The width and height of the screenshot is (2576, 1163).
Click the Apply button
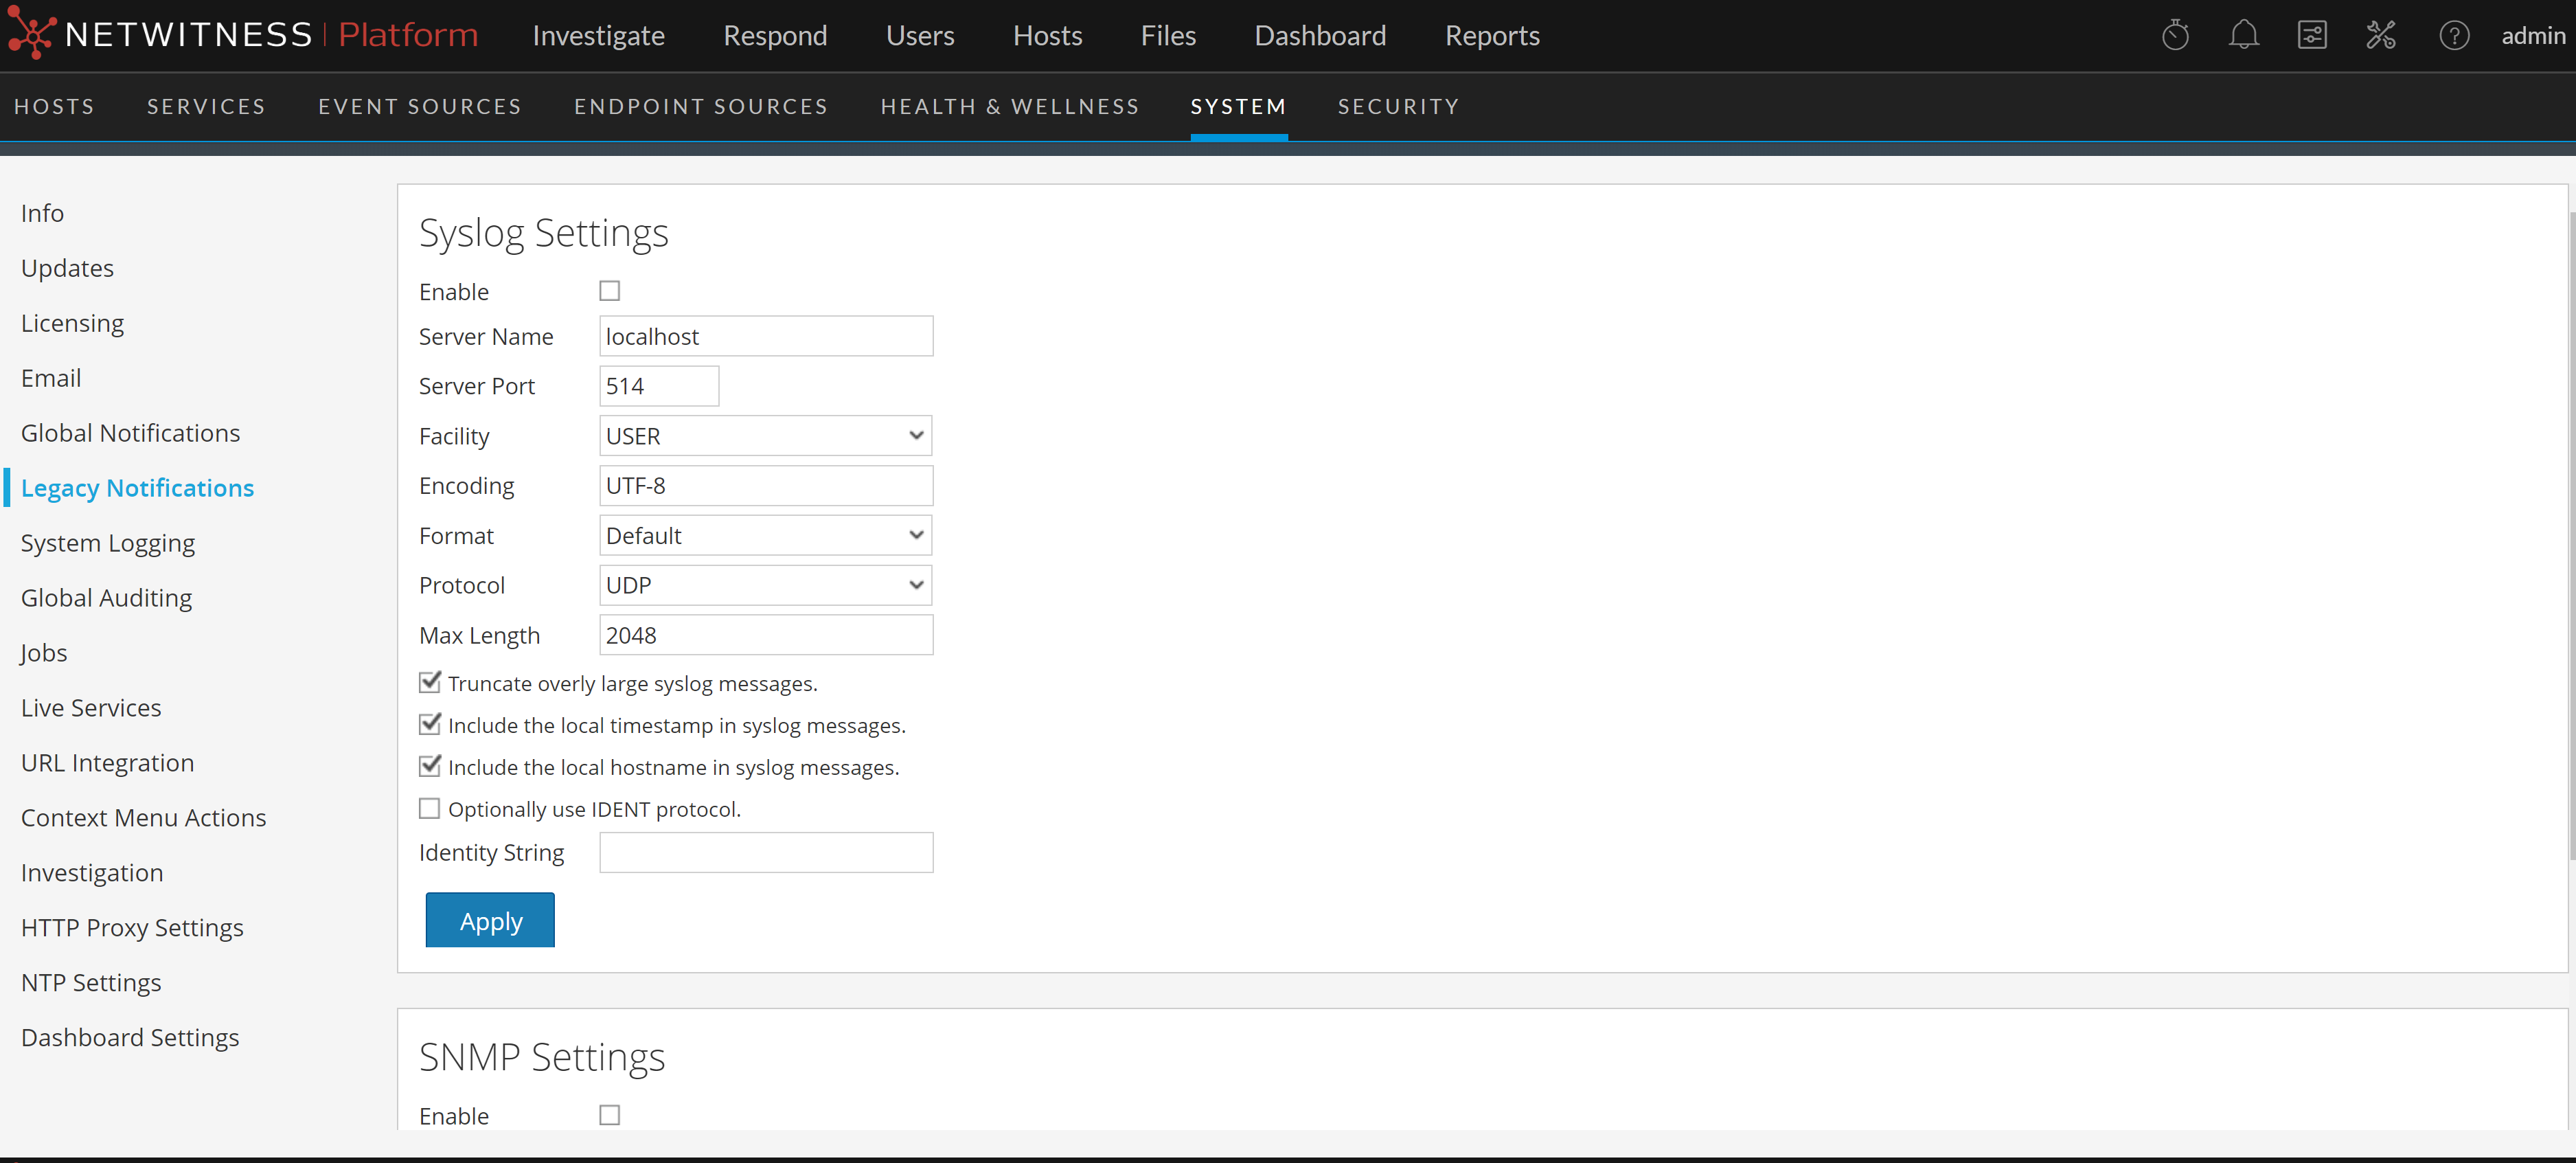click(x=490, y=920)
